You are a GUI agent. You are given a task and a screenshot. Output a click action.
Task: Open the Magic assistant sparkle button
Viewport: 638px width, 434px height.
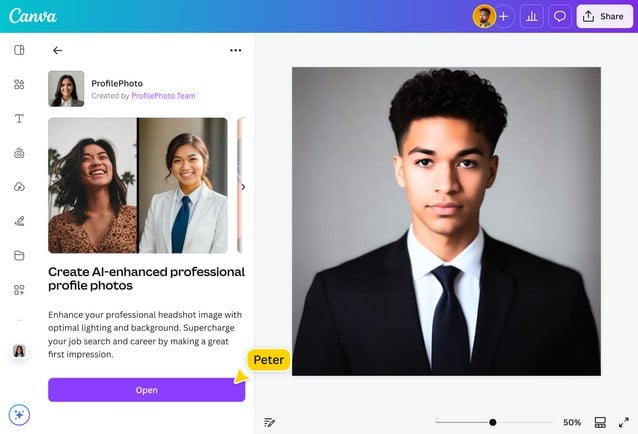pos(19,415)
